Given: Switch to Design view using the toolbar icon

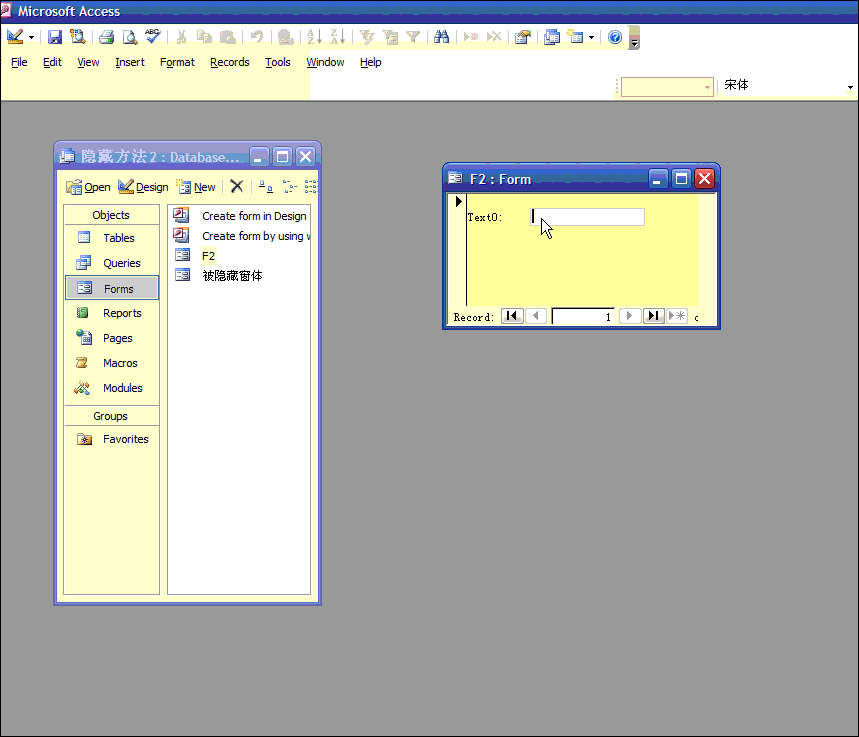Looking at the screenshot, I should coord(15,37).
